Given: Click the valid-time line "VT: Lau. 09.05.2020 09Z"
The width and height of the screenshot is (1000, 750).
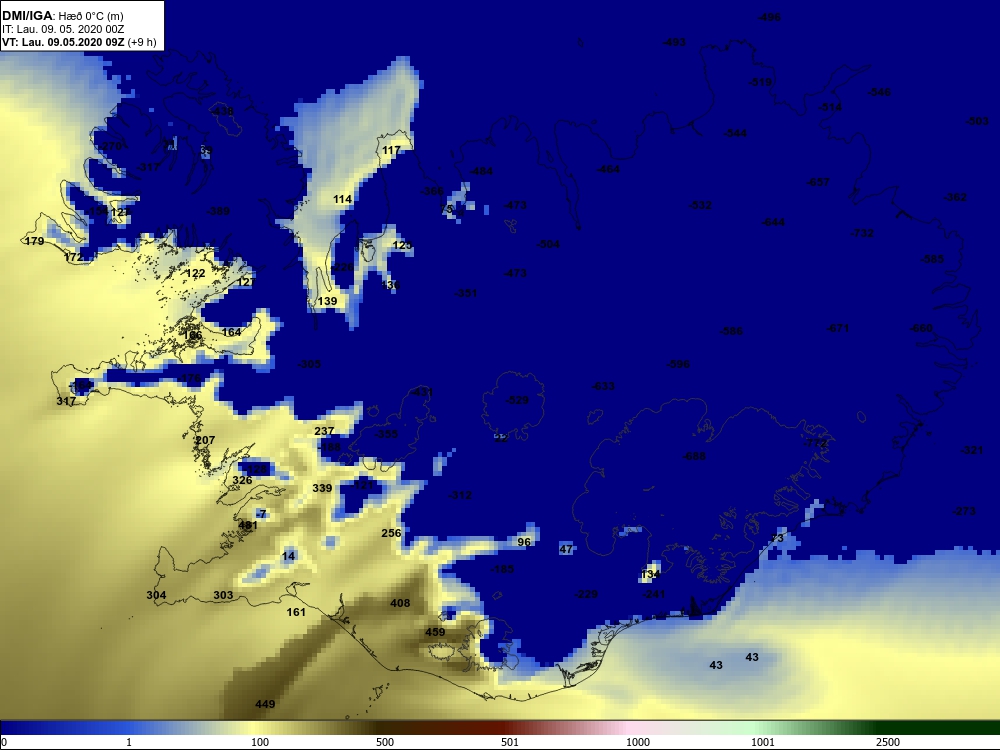Looking at the screenshot, I should tap(62, 42).
